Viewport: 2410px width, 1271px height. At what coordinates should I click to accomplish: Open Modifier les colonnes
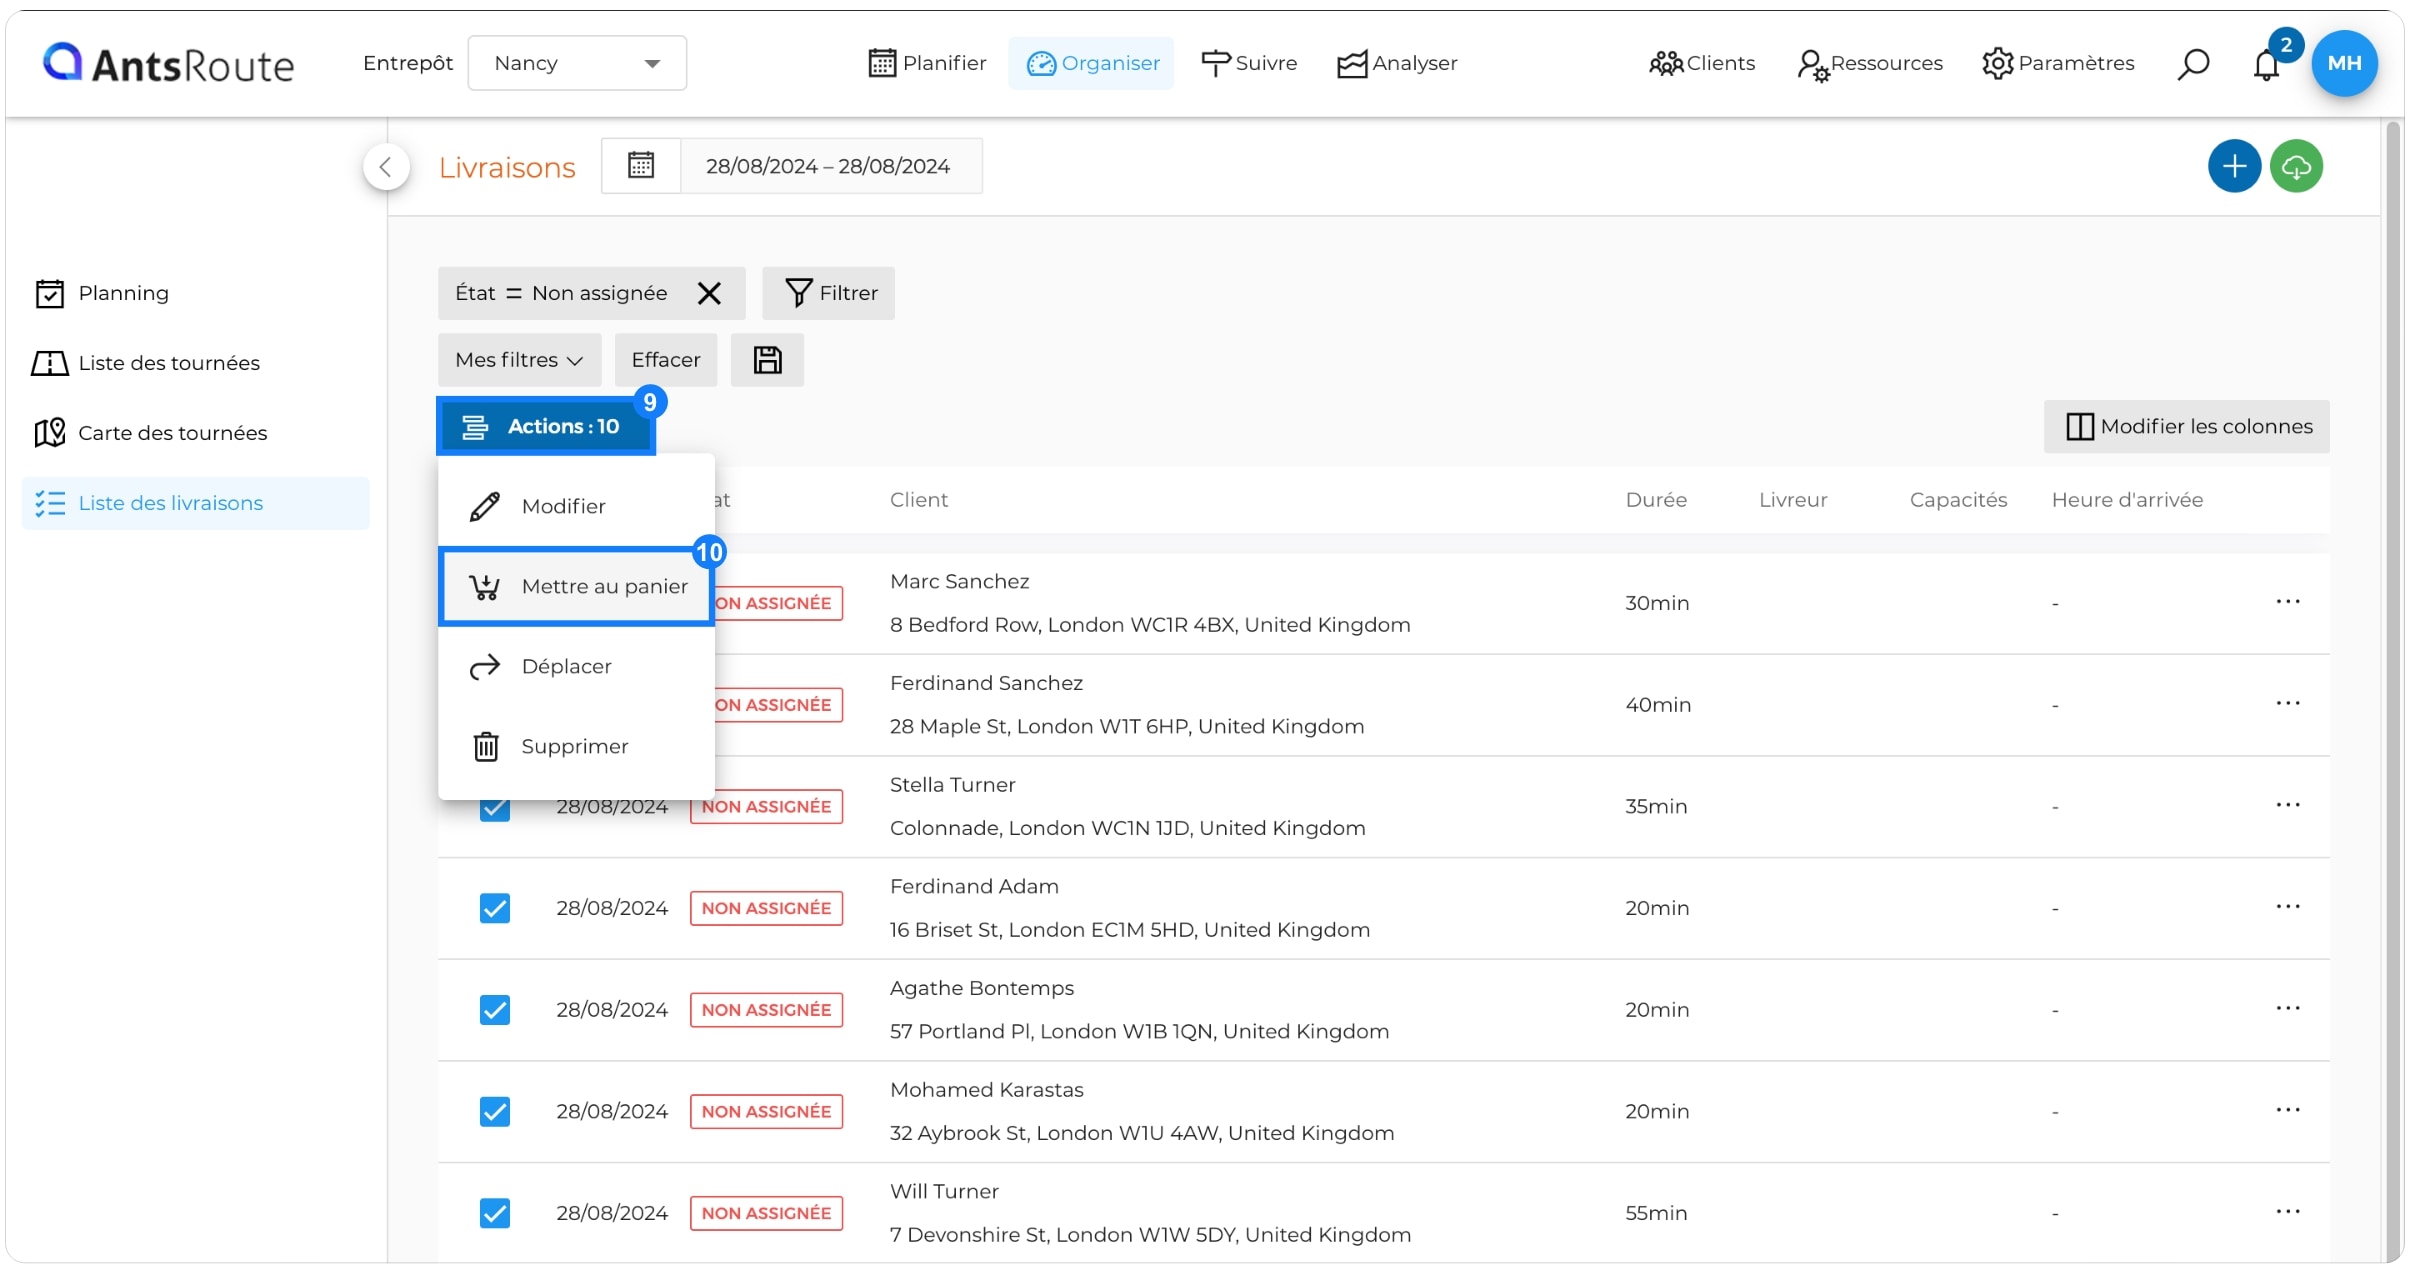pyautogui.click(x=2187, y=426)
